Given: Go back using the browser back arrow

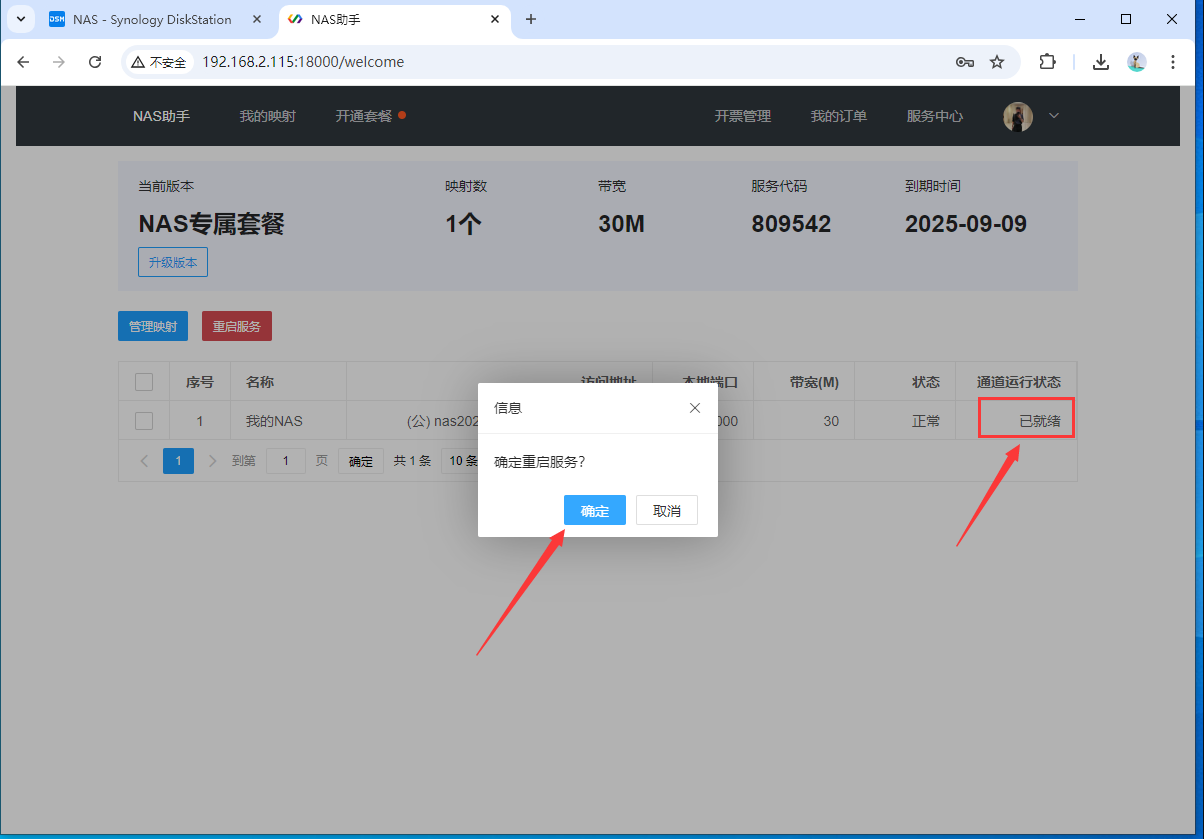Looking at the screenshot, I should [24, 62].
